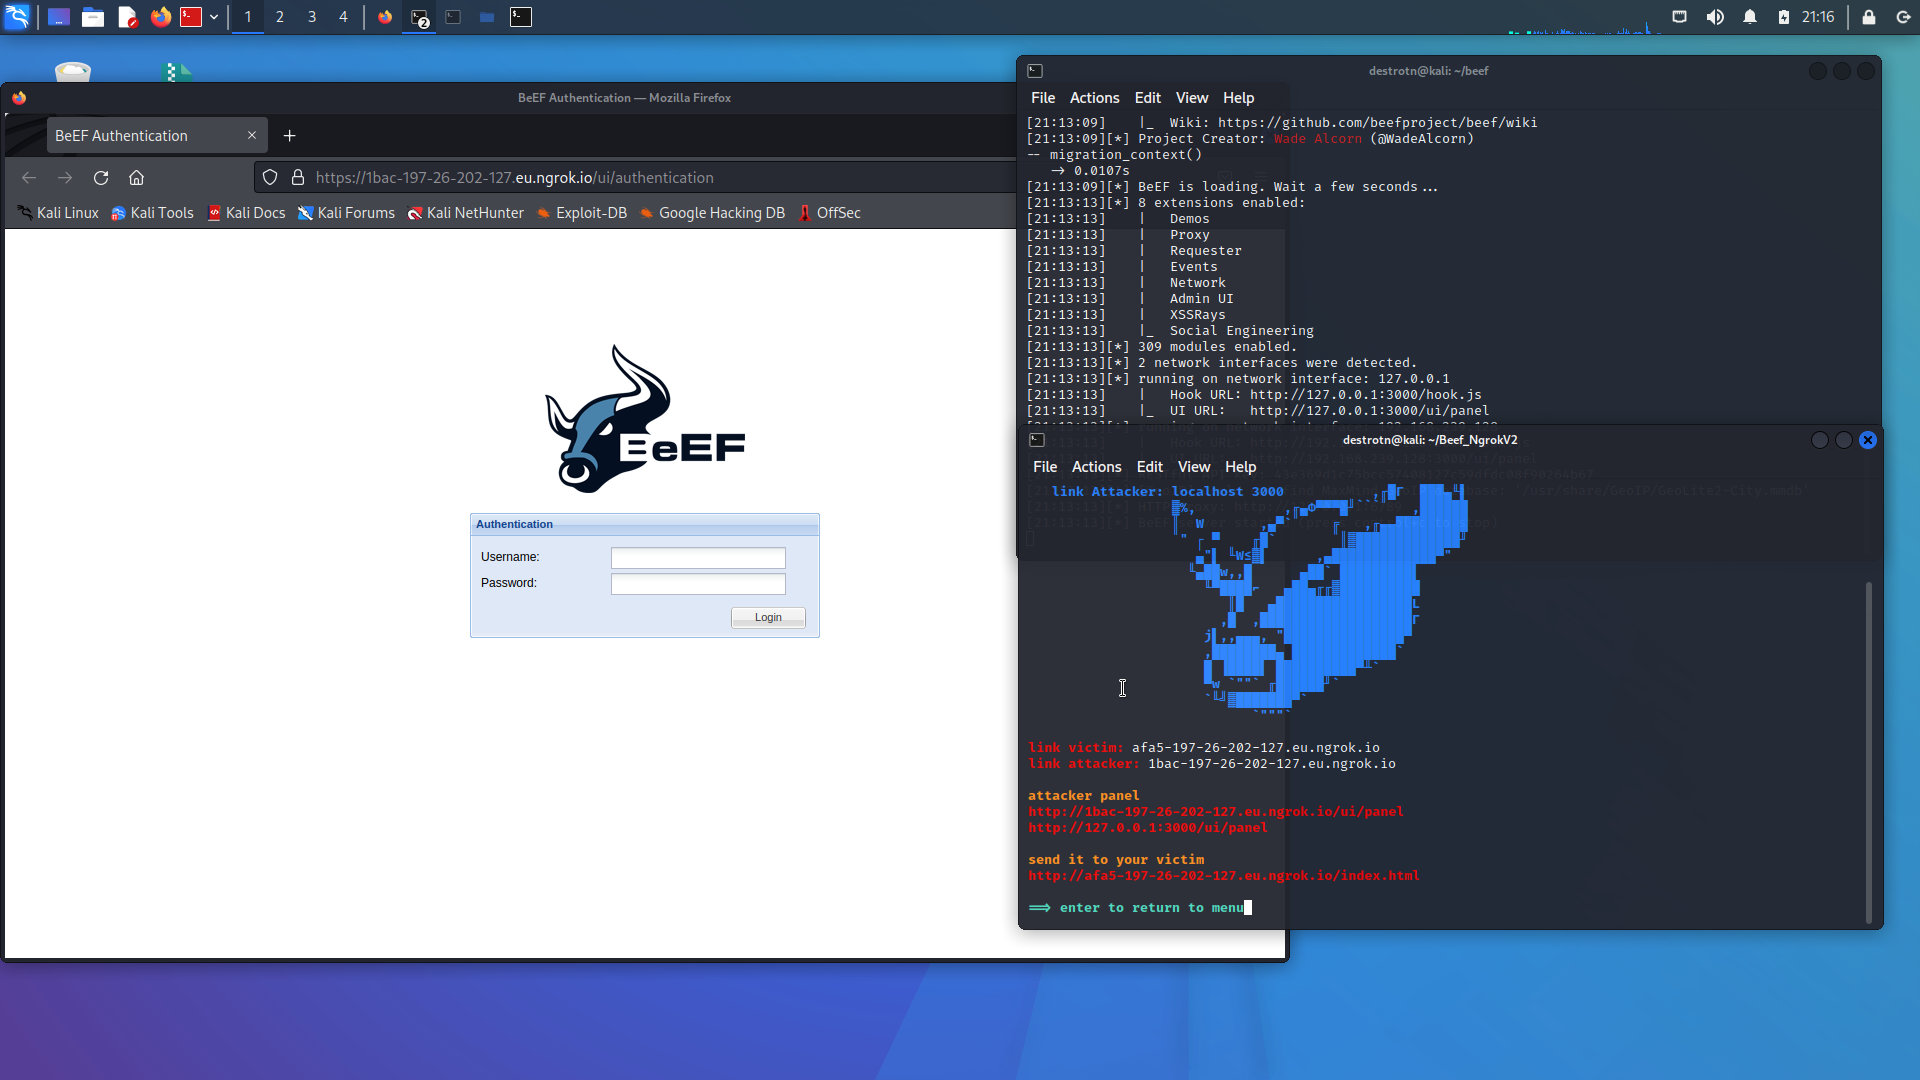Viewport: 1920px width, 1080px height.
Task: Open Kali Linux bookmark
Action: coord(58,213)
